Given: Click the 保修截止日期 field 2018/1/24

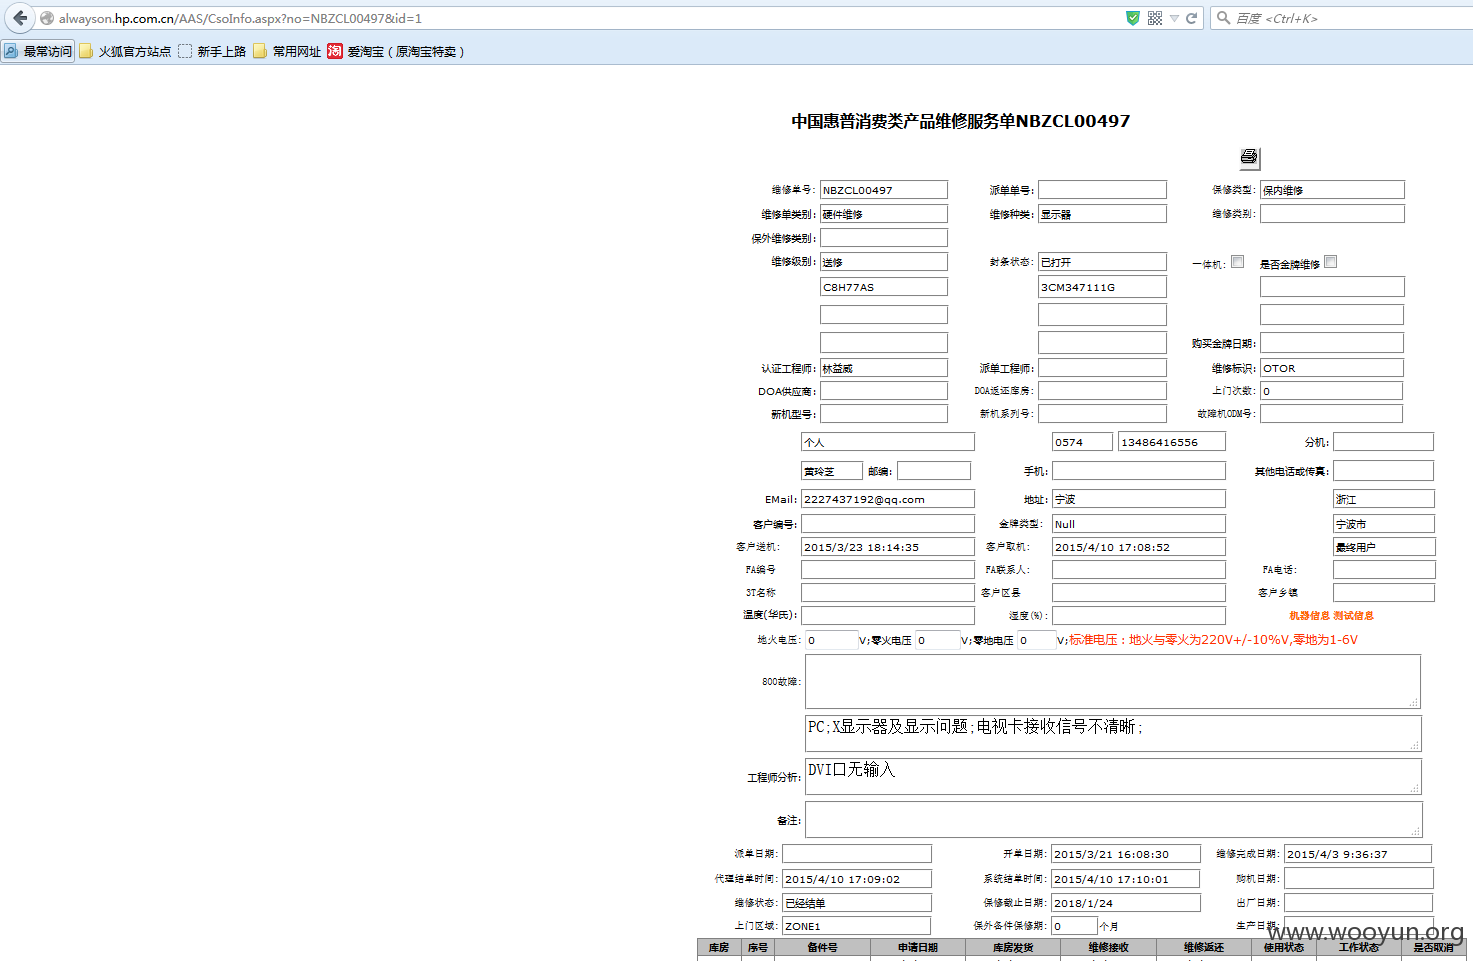Looking at the screenshot, I should pos(1126,903).
